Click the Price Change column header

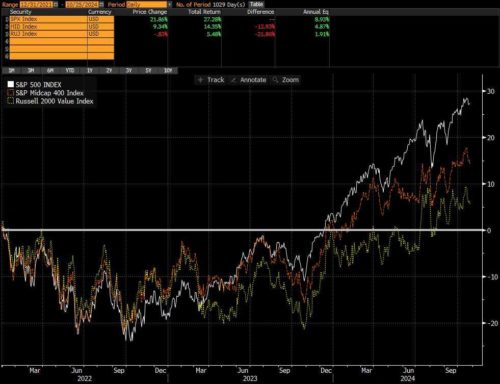tap(150, 12)
